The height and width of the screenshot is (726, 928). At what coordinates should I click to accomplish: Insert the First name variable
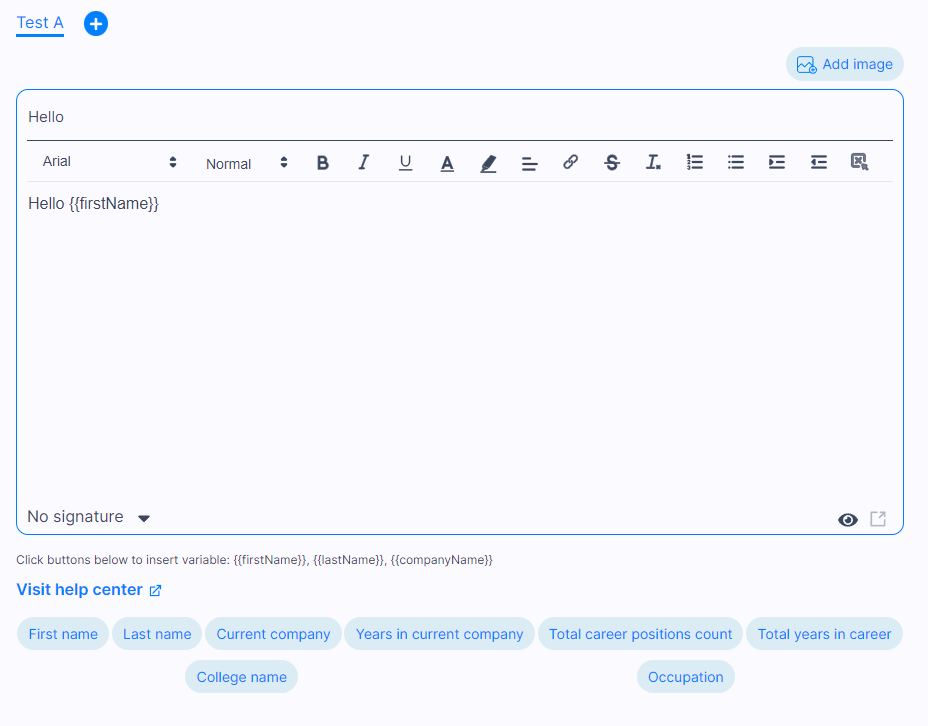pyautogui.click(x=63, y=634)
